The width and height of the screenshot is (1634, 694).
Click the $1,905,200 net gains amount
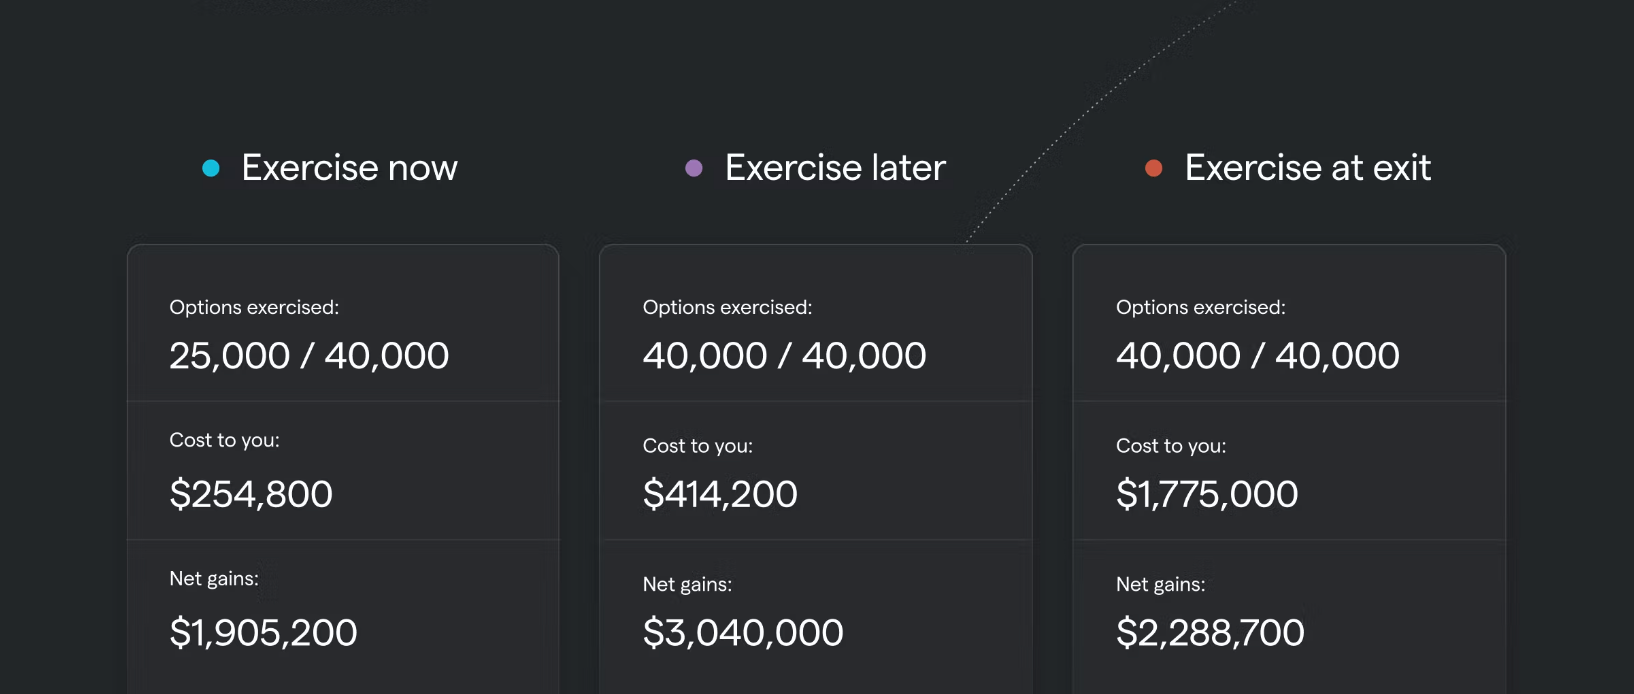click(x=263, y=632)
